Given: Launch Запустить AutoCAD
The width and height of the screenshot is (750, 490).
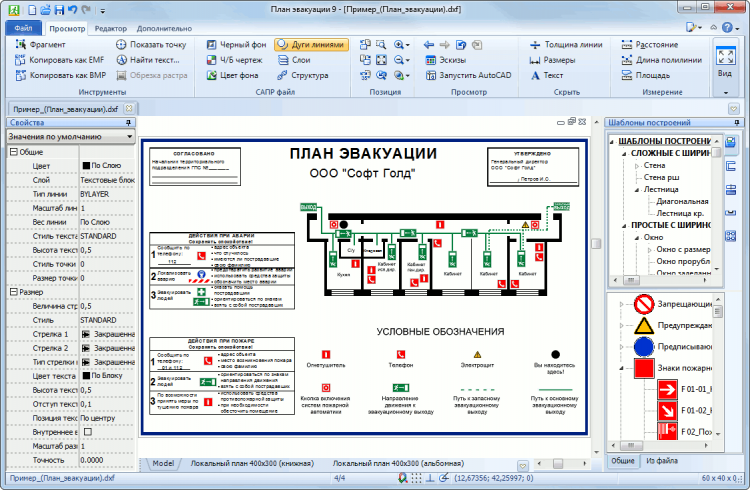Looking at the screenshot, I should click(469, 75).
